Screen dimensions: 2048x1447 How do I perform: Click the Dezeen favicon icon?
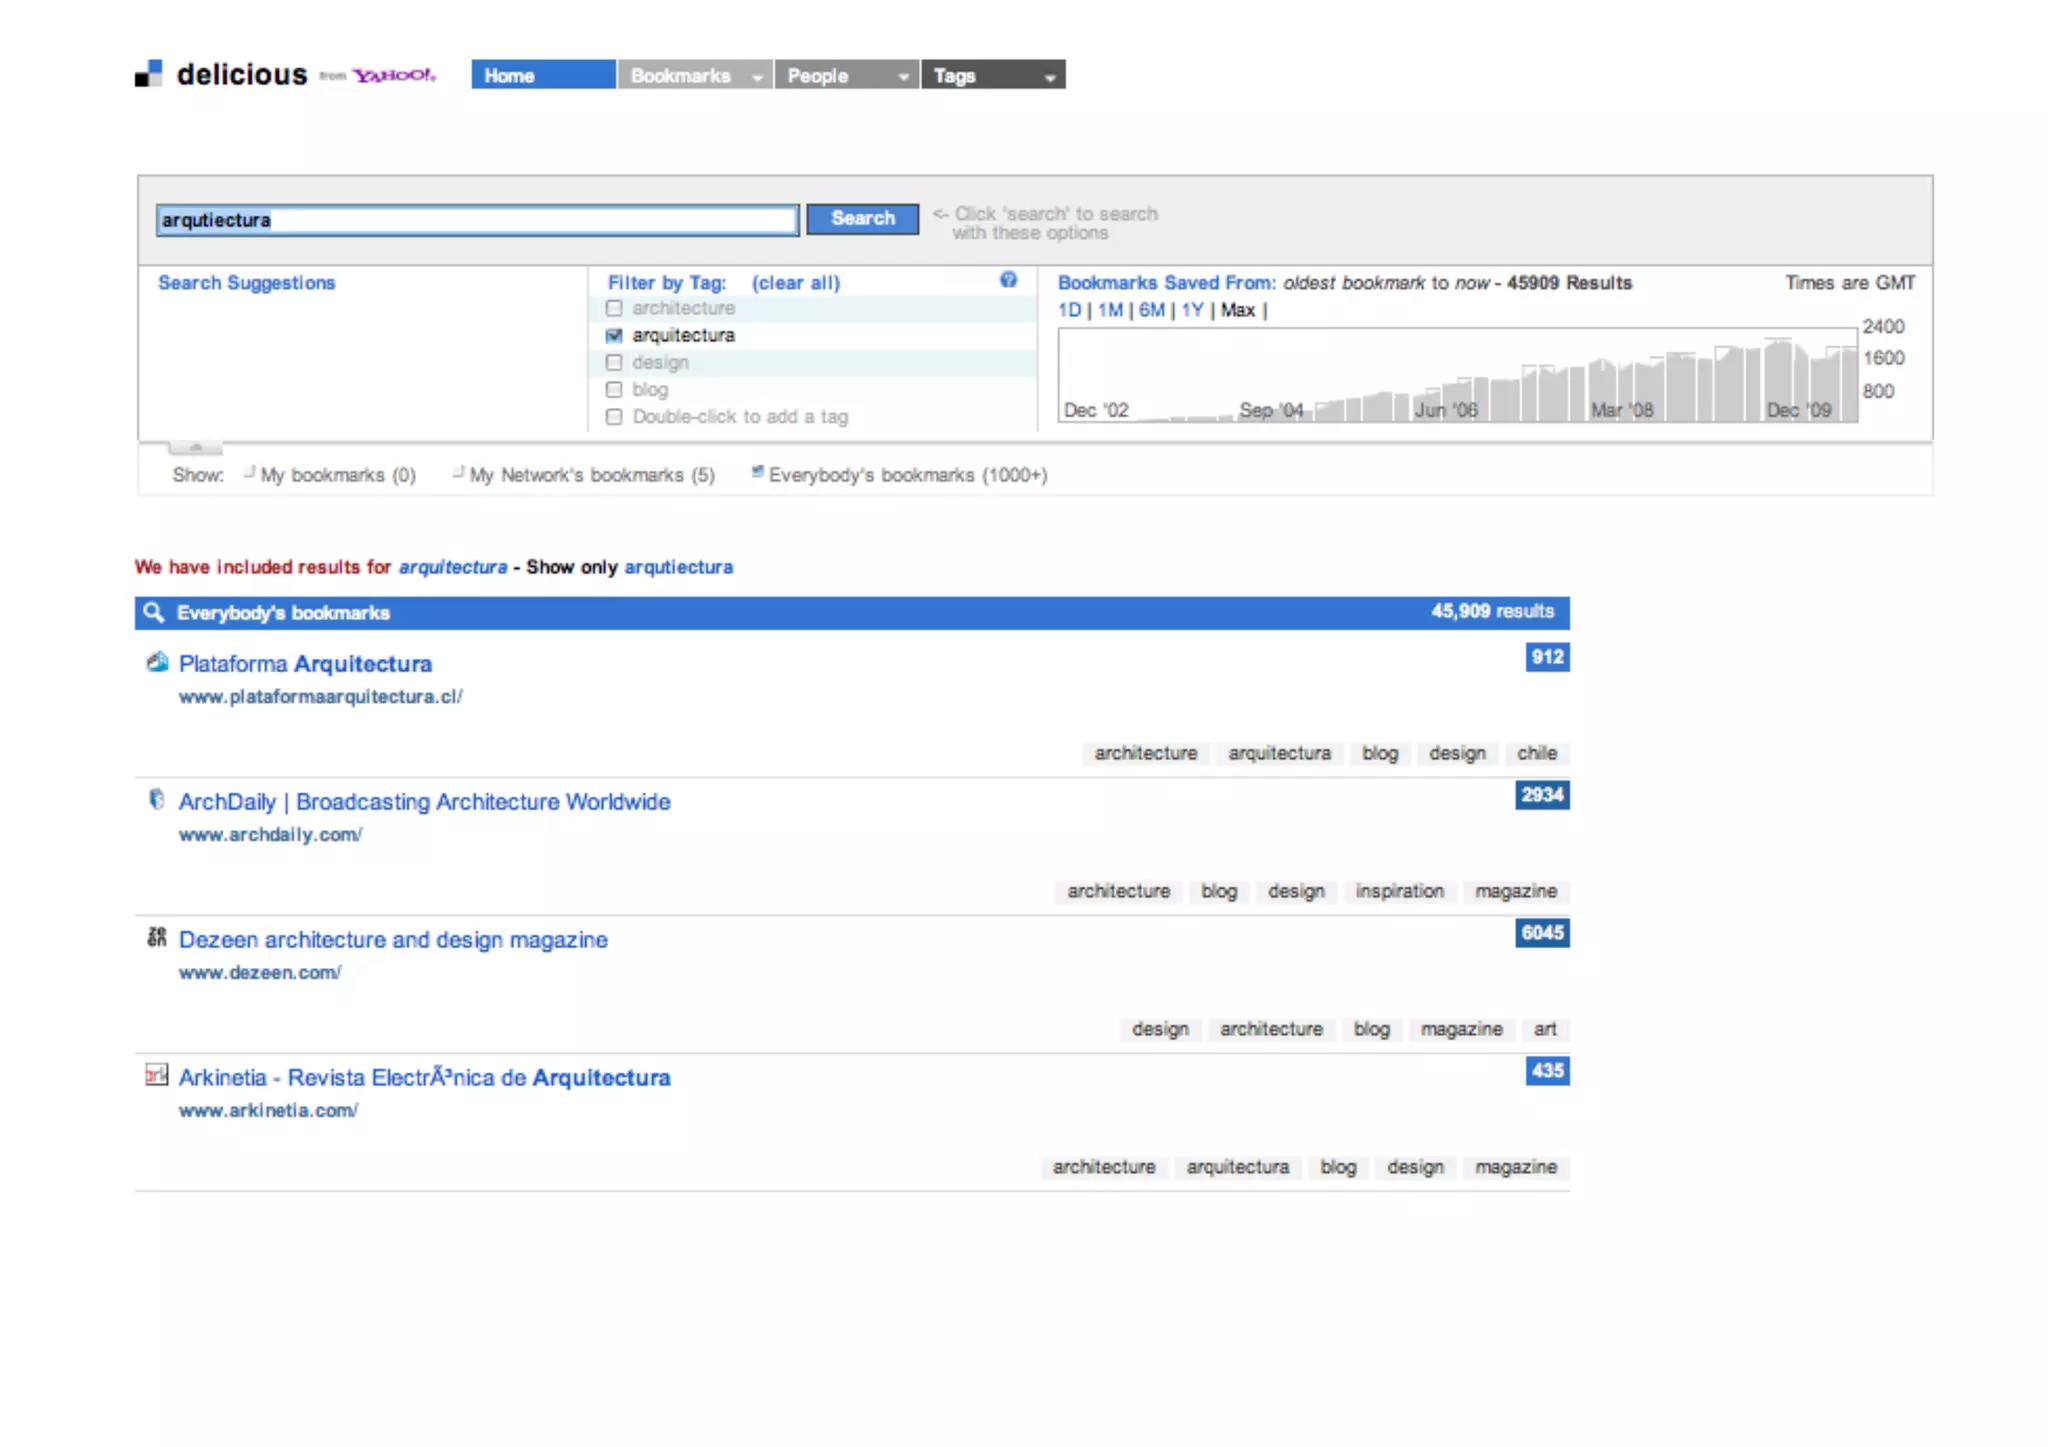[157, 937]
